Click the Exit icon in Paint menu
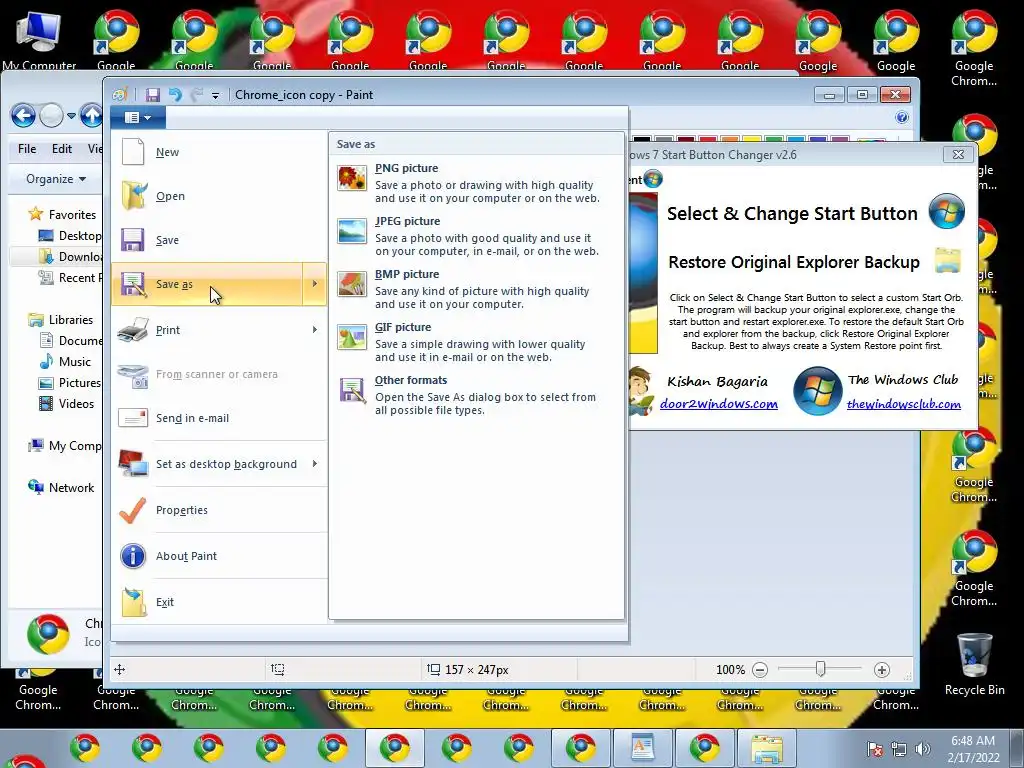Screen dimensions: 1024x768 point(134,602)
